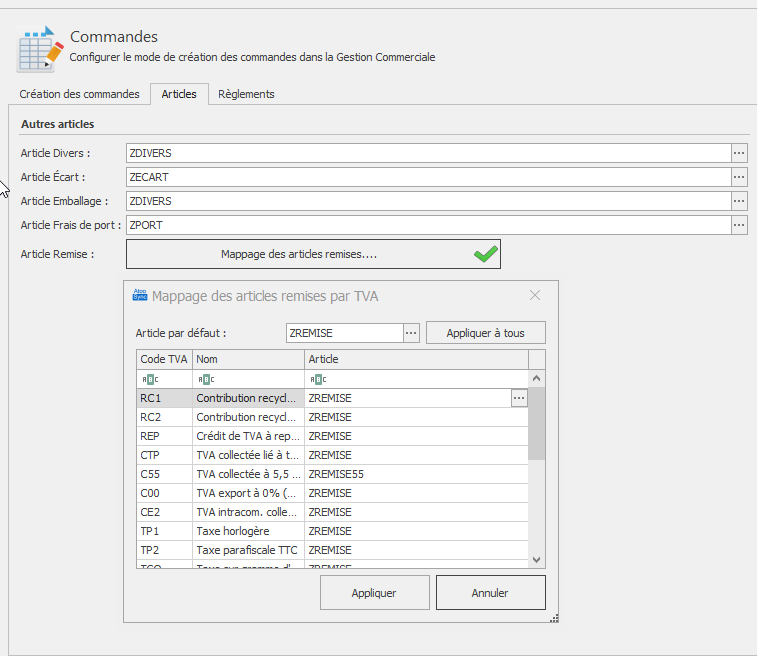Click the Appliquer button

[374, 593]
